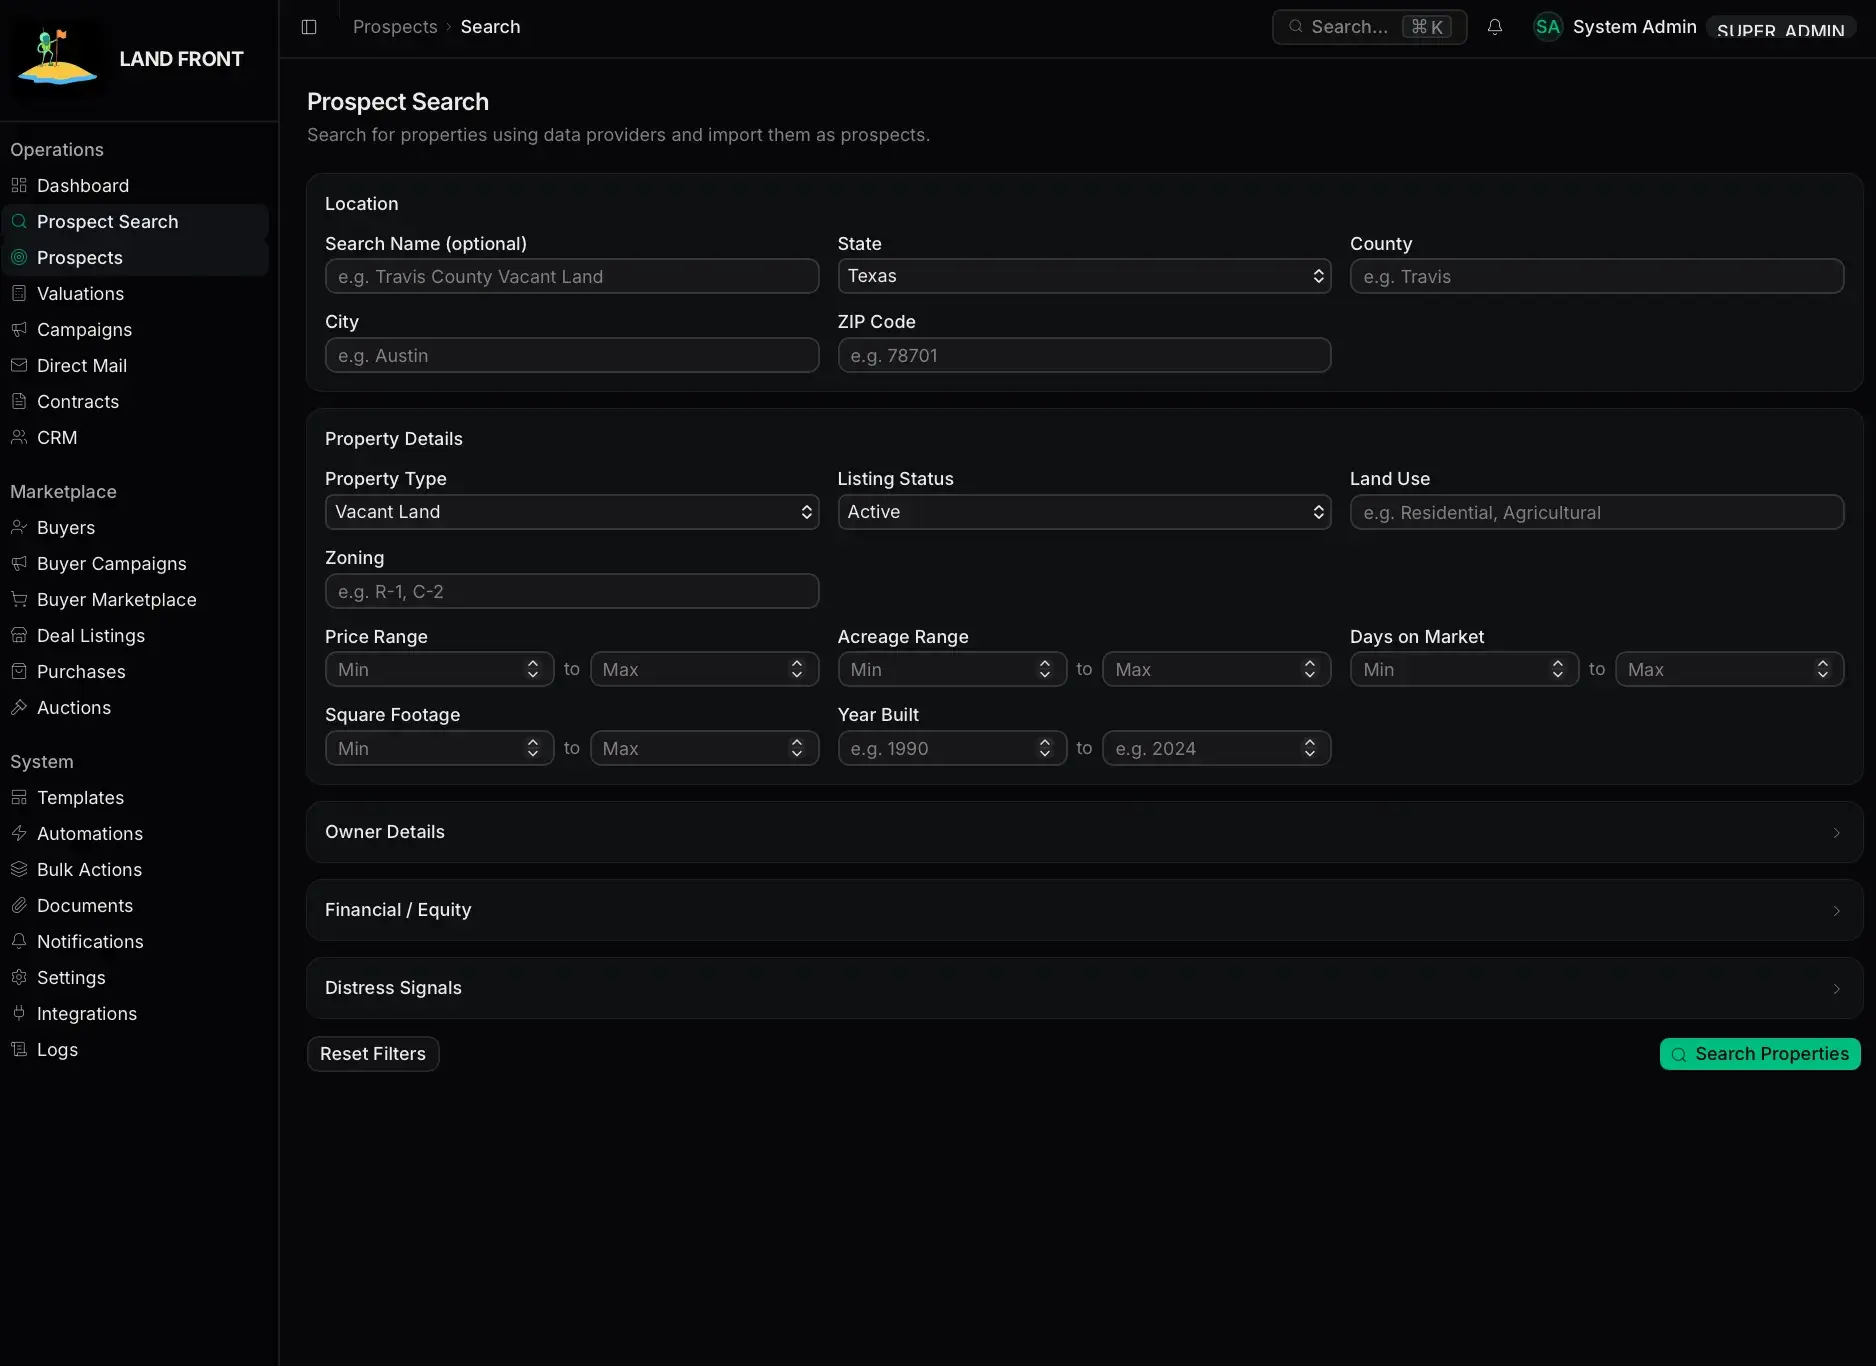1876x1366 pixels.
Task: Click the Buyers person icon
Action: [x=19, y=528]
